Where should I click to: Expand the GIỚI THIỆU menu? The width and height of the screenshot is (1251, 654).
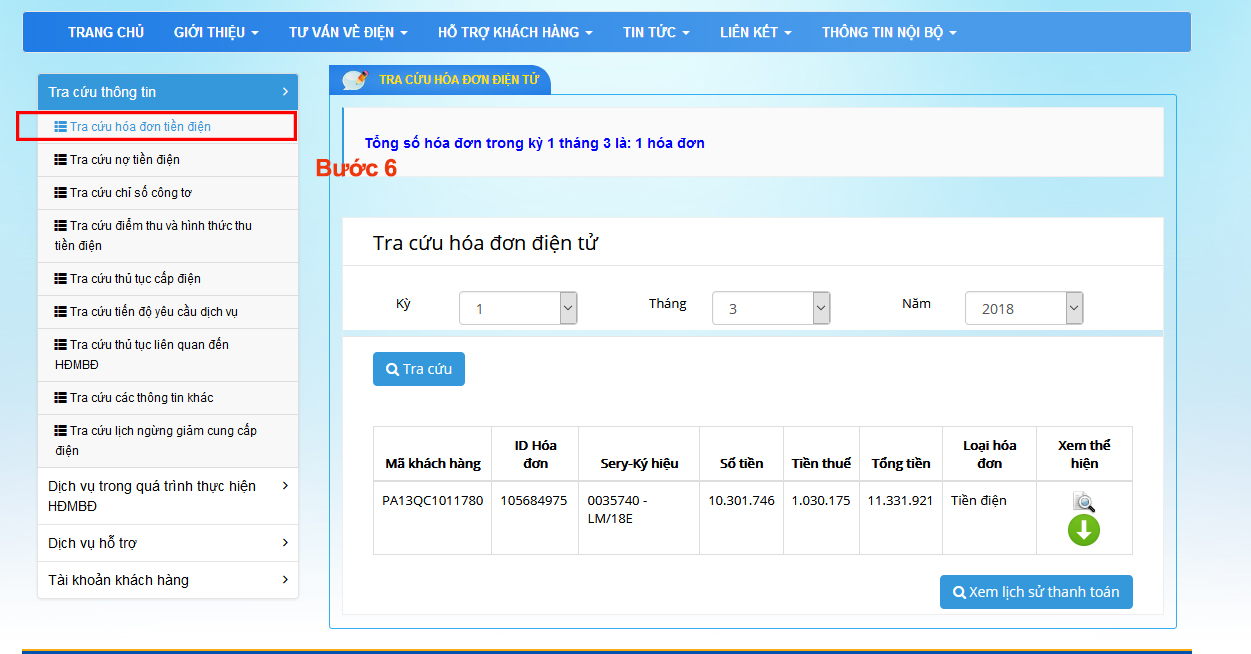coord(216,32)
